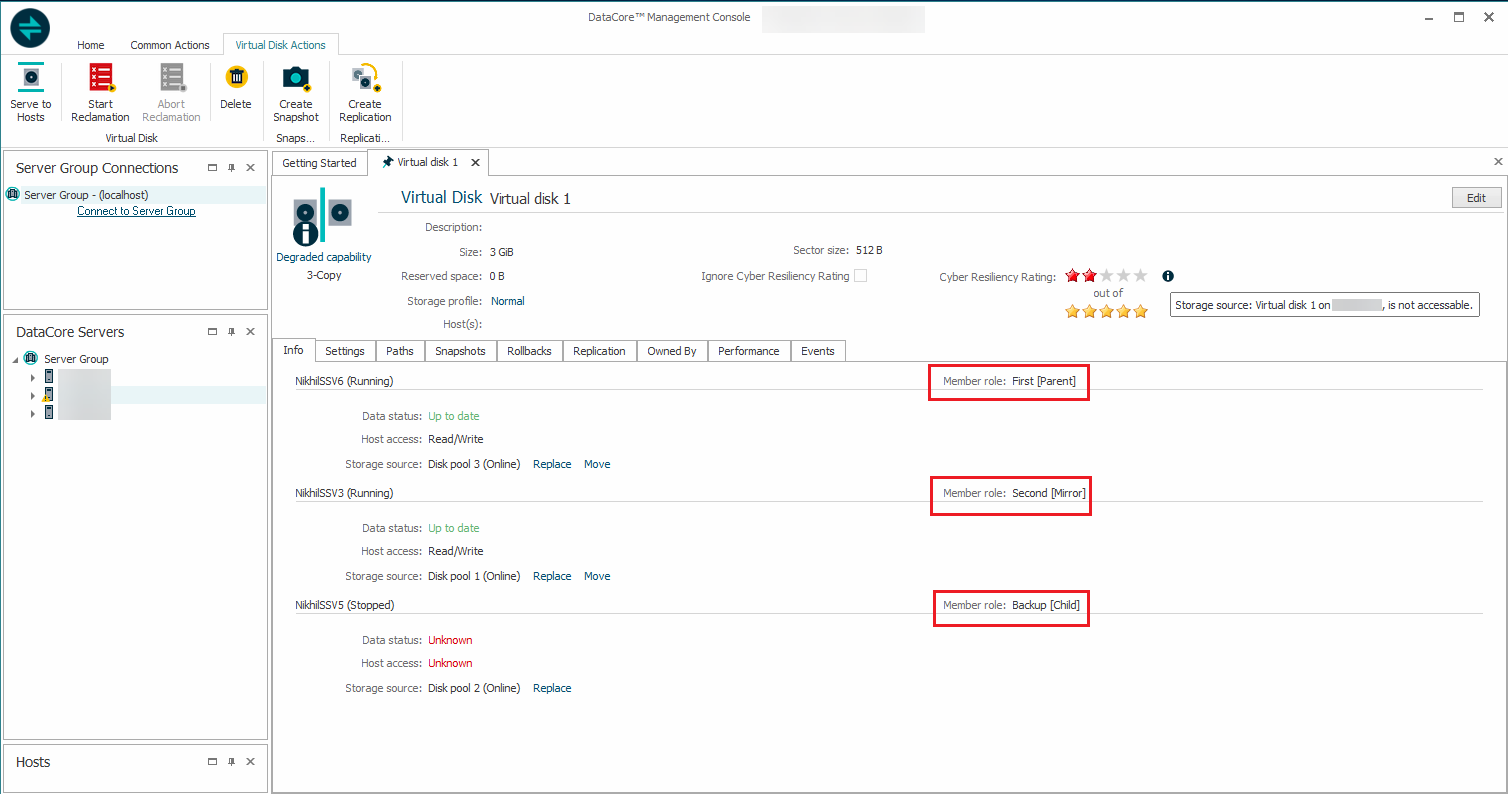Open the Performance tab
1508x794 pixels.
click(749, 351)
